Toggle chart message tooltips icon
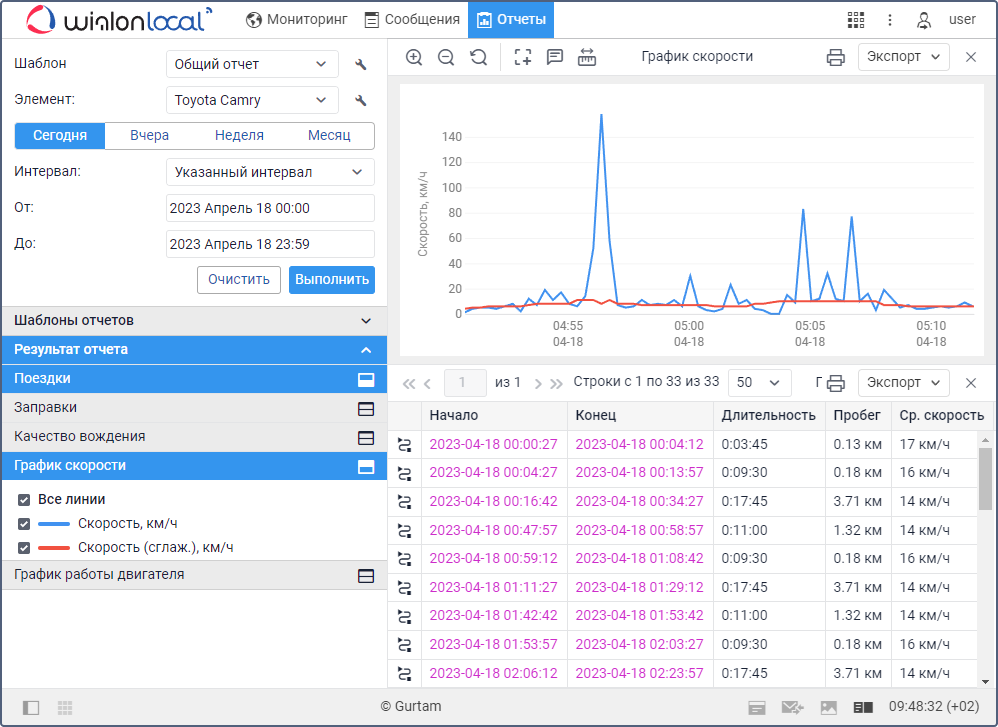This screenshot has height=727, width=998. [x=555, y=57]
